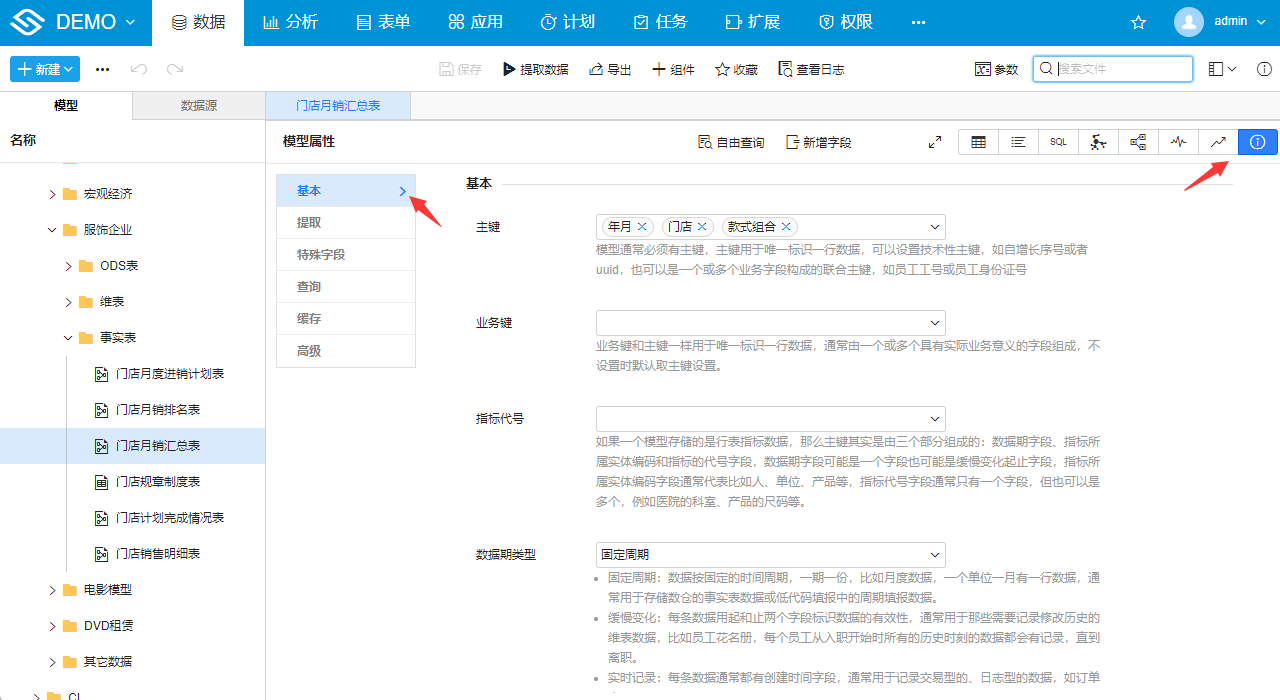Remove the 款式组合 primary key tag
Viewport: 1280px width, 700px height.
[786, 227]
